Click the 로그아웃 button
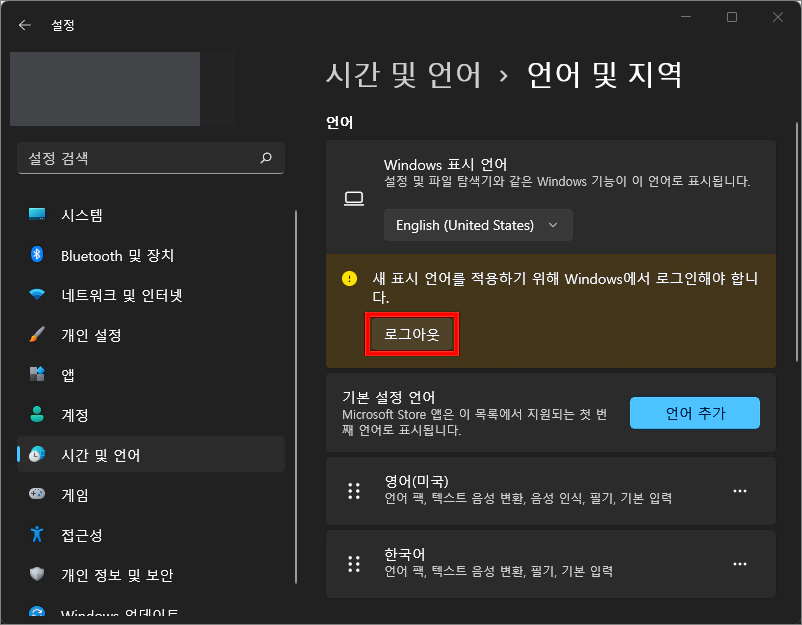The image size is (802, 625). (x=412, y=334)
